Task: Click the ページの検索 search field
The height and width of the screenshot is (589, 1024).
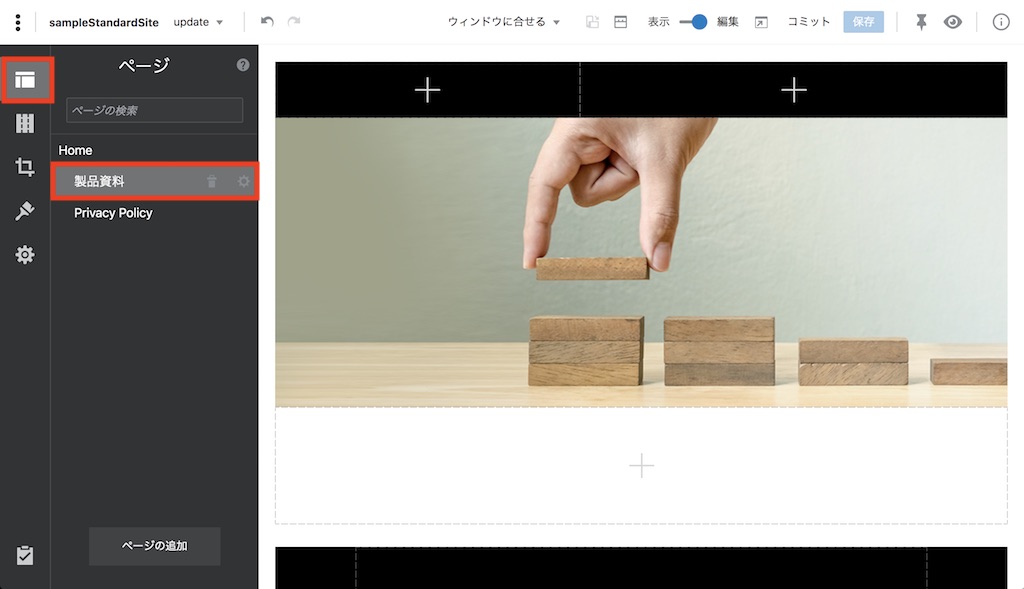Action: point(154,110)
